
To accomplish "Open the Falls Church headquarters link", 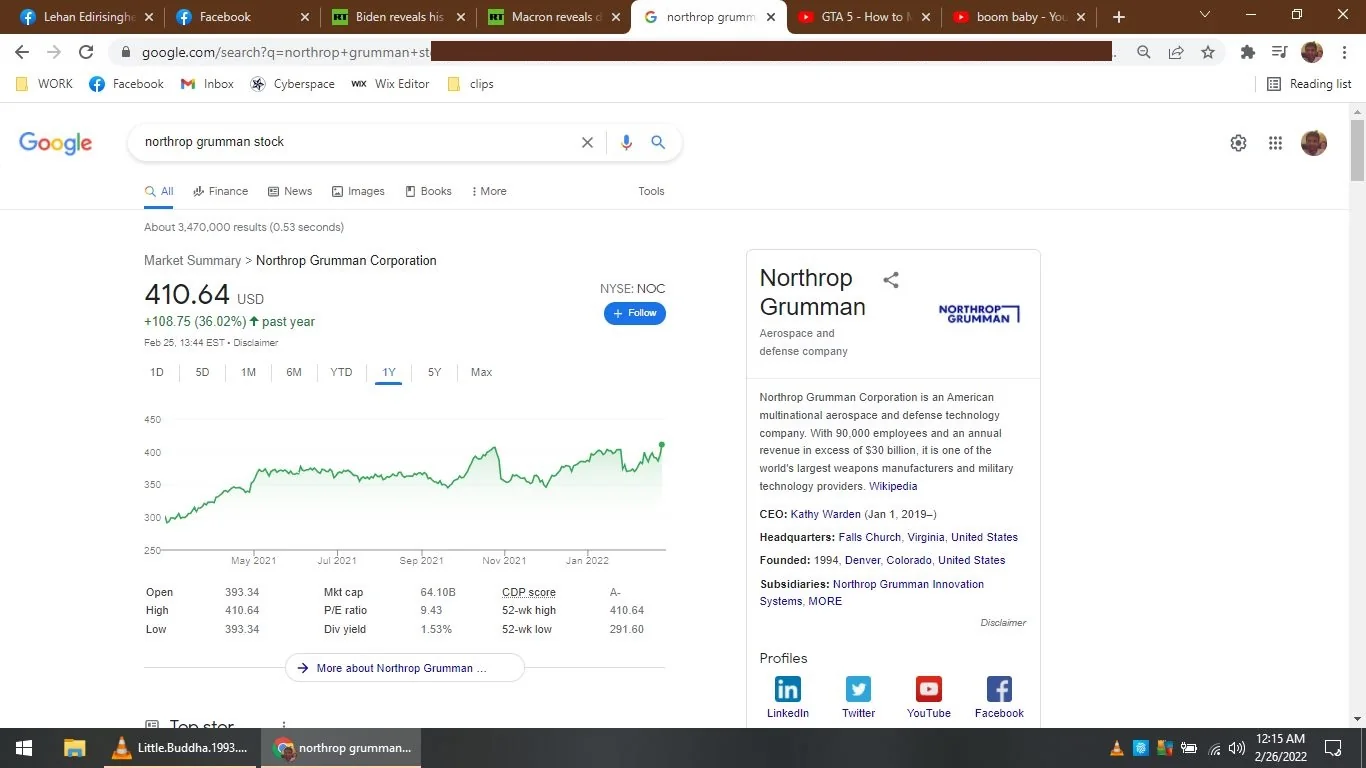I will 870,537.
